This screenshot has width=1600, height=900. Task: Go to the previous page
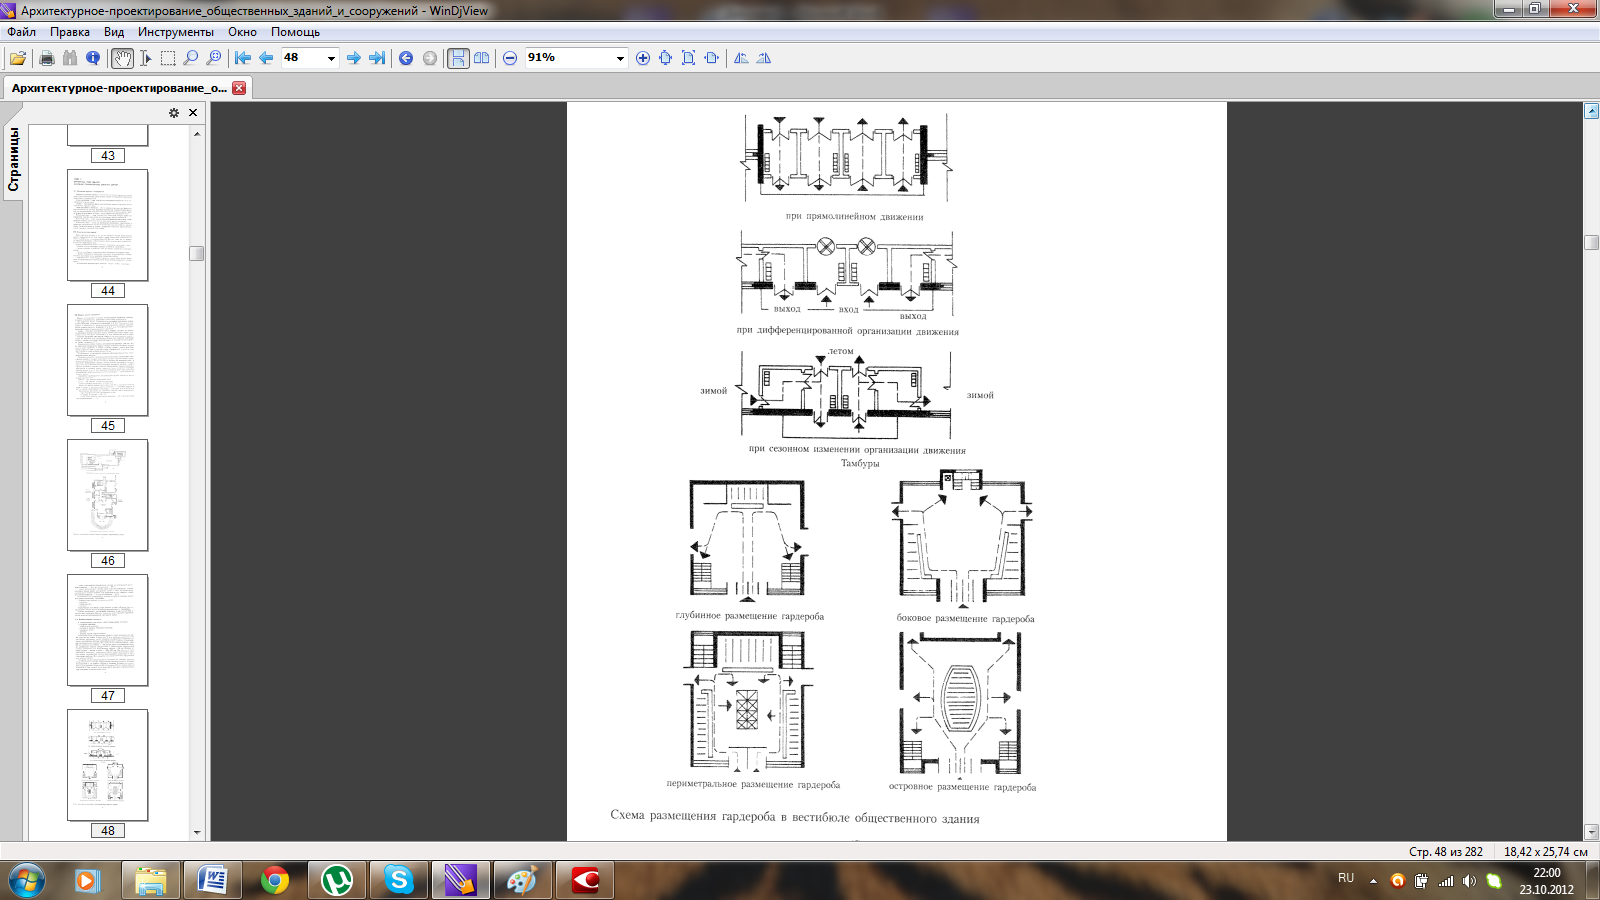point(266,58)
